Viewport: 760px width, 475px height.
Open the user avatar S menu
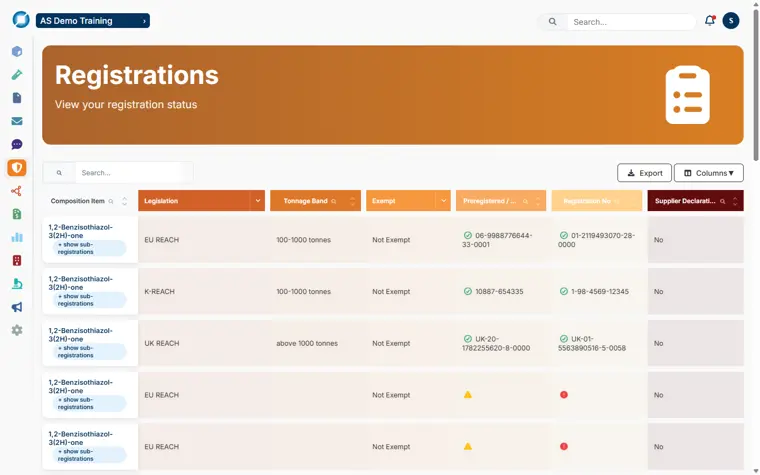tap(731, 21)
